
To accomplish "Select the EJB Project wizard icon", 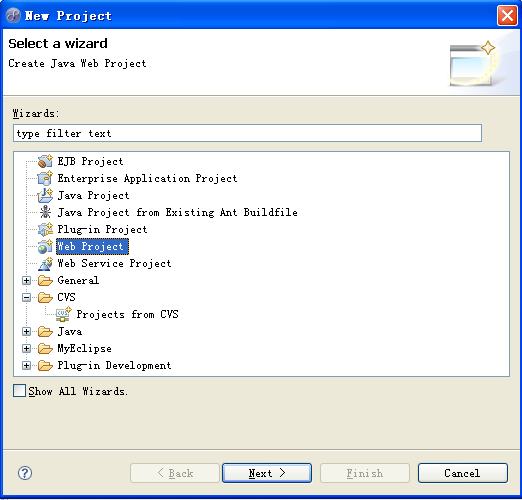I will pyautogui.click(x=45, y=161).
